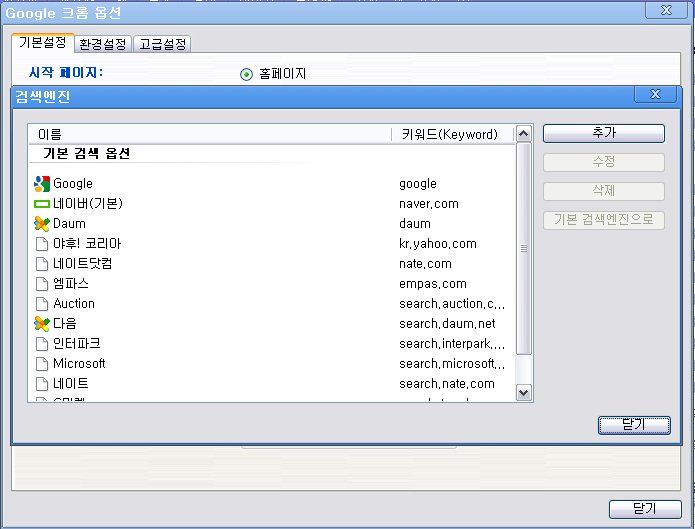This screenshot has width=695, height=529.
Task: Select the 네이트 entry name
Action: (71, 383)
